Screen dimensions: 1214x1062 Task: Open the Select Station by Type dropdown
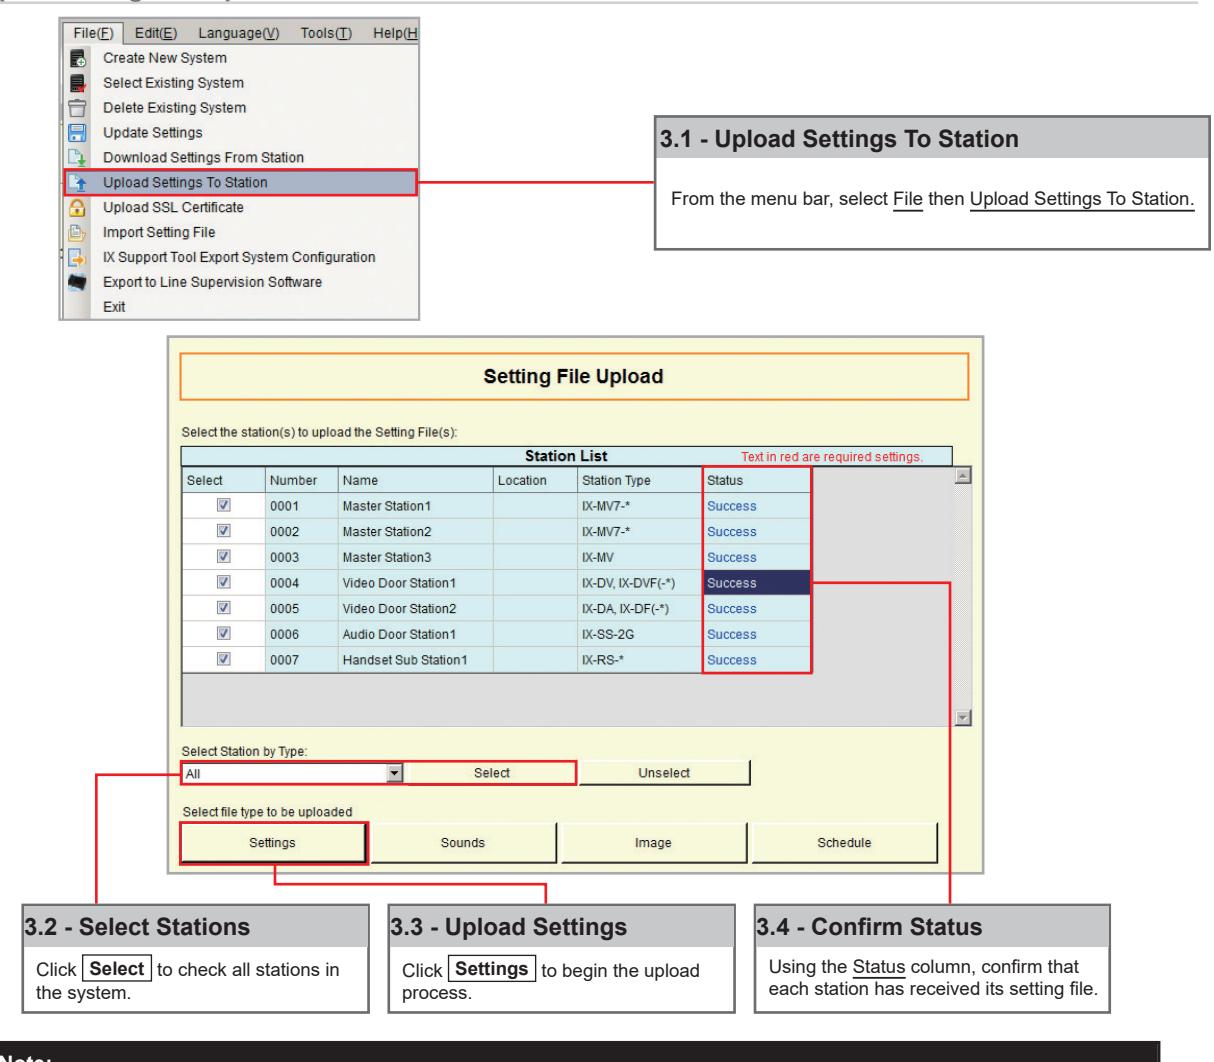click(394, 773)
